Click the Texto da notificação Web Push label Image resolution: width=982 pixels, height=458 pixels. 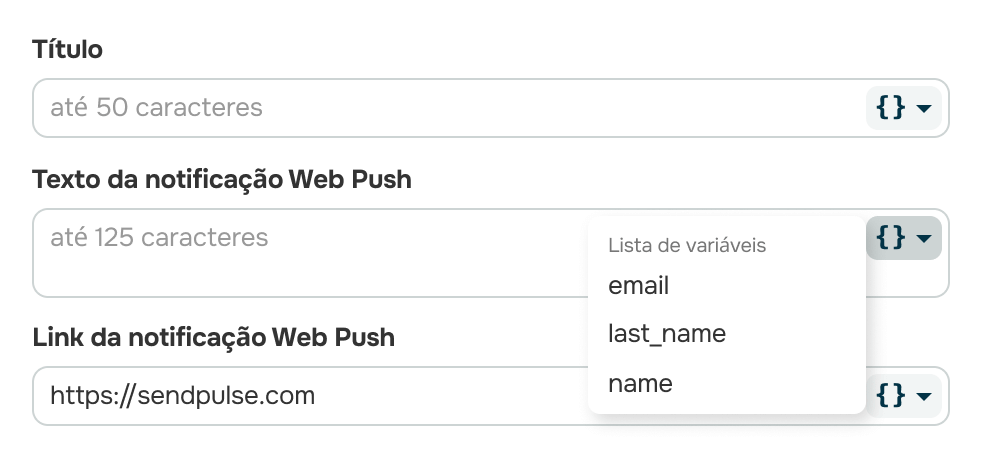(x=222, y=179)
